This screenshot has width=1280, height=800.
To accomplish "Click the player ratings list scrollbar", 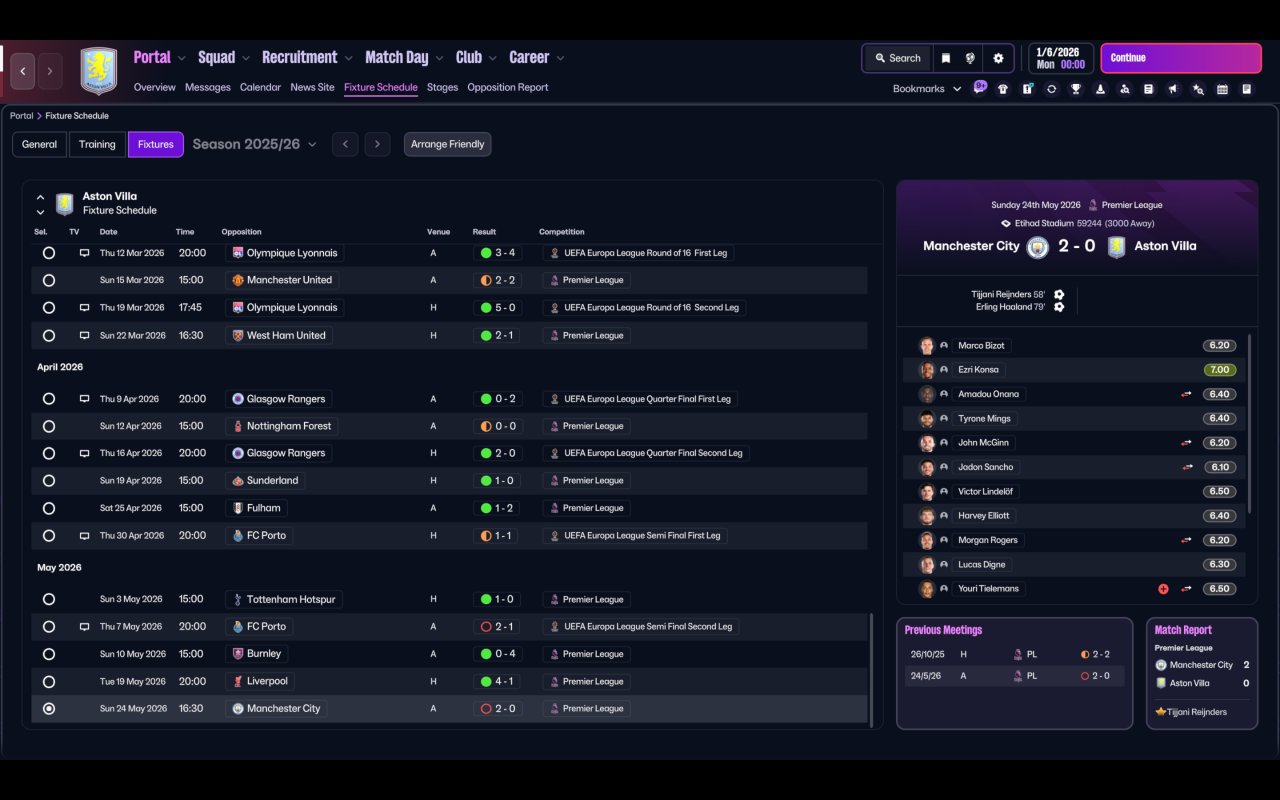I will tap(1250, 424).
